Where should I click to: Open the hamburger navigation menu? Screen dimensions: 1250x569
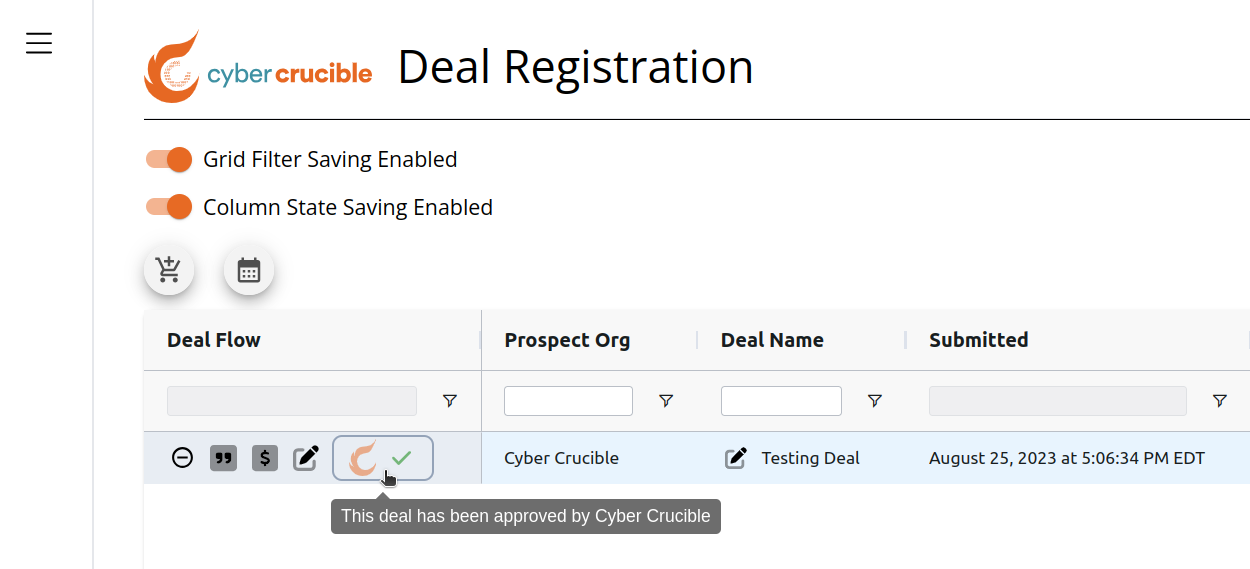point(39,43)
